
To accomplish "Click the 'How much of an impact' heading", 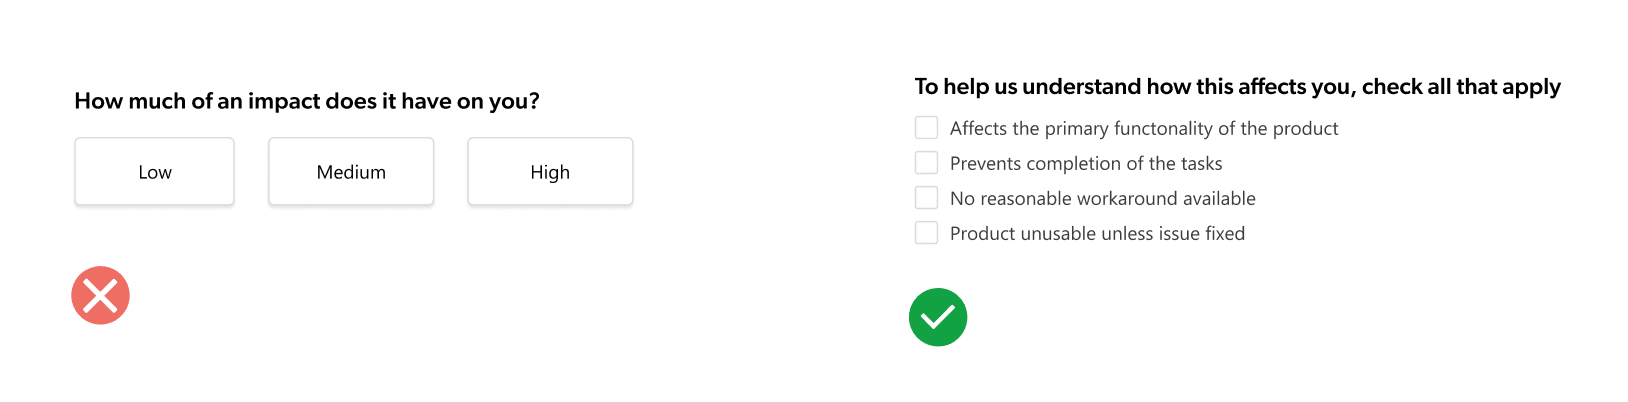I will 307,101.
